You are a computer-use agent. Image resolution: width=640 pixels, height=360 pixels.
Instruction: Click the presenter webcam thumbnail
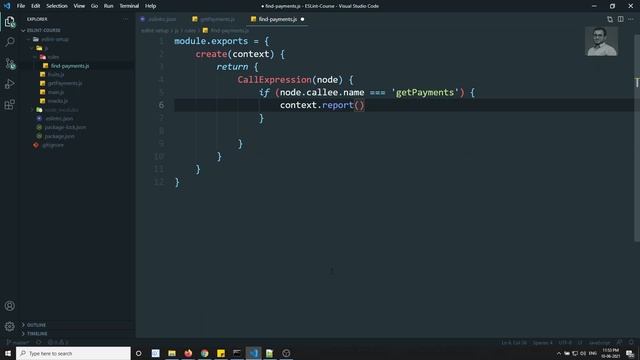pyautogui.click(x=601, y=41)
